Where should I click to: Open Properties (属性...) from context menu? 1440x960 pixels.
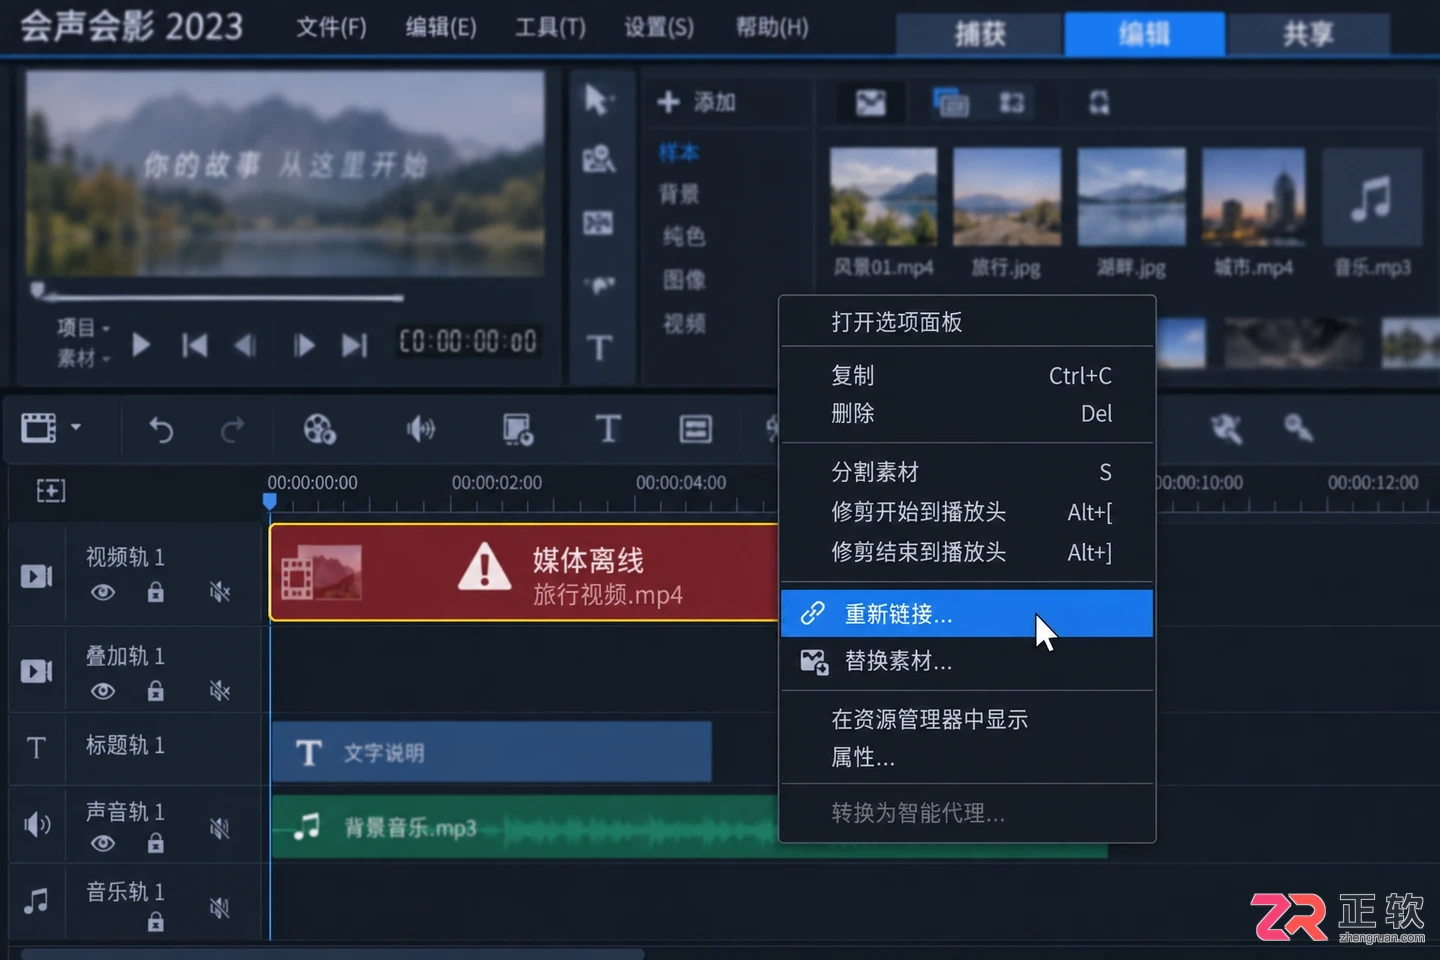(966, 758)
